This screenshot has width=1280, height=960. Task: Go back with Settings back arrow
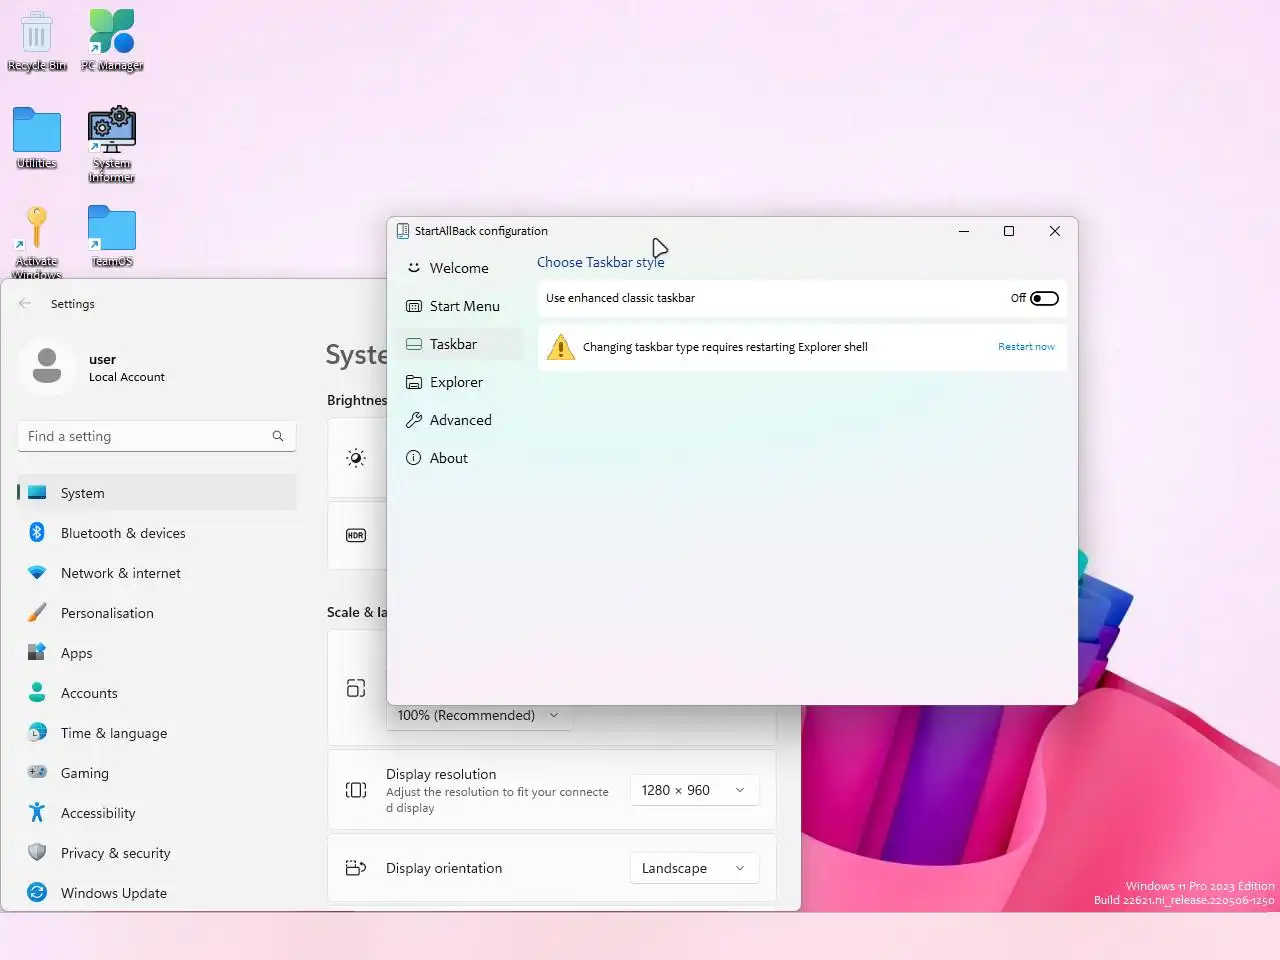[x=25, y=303]
